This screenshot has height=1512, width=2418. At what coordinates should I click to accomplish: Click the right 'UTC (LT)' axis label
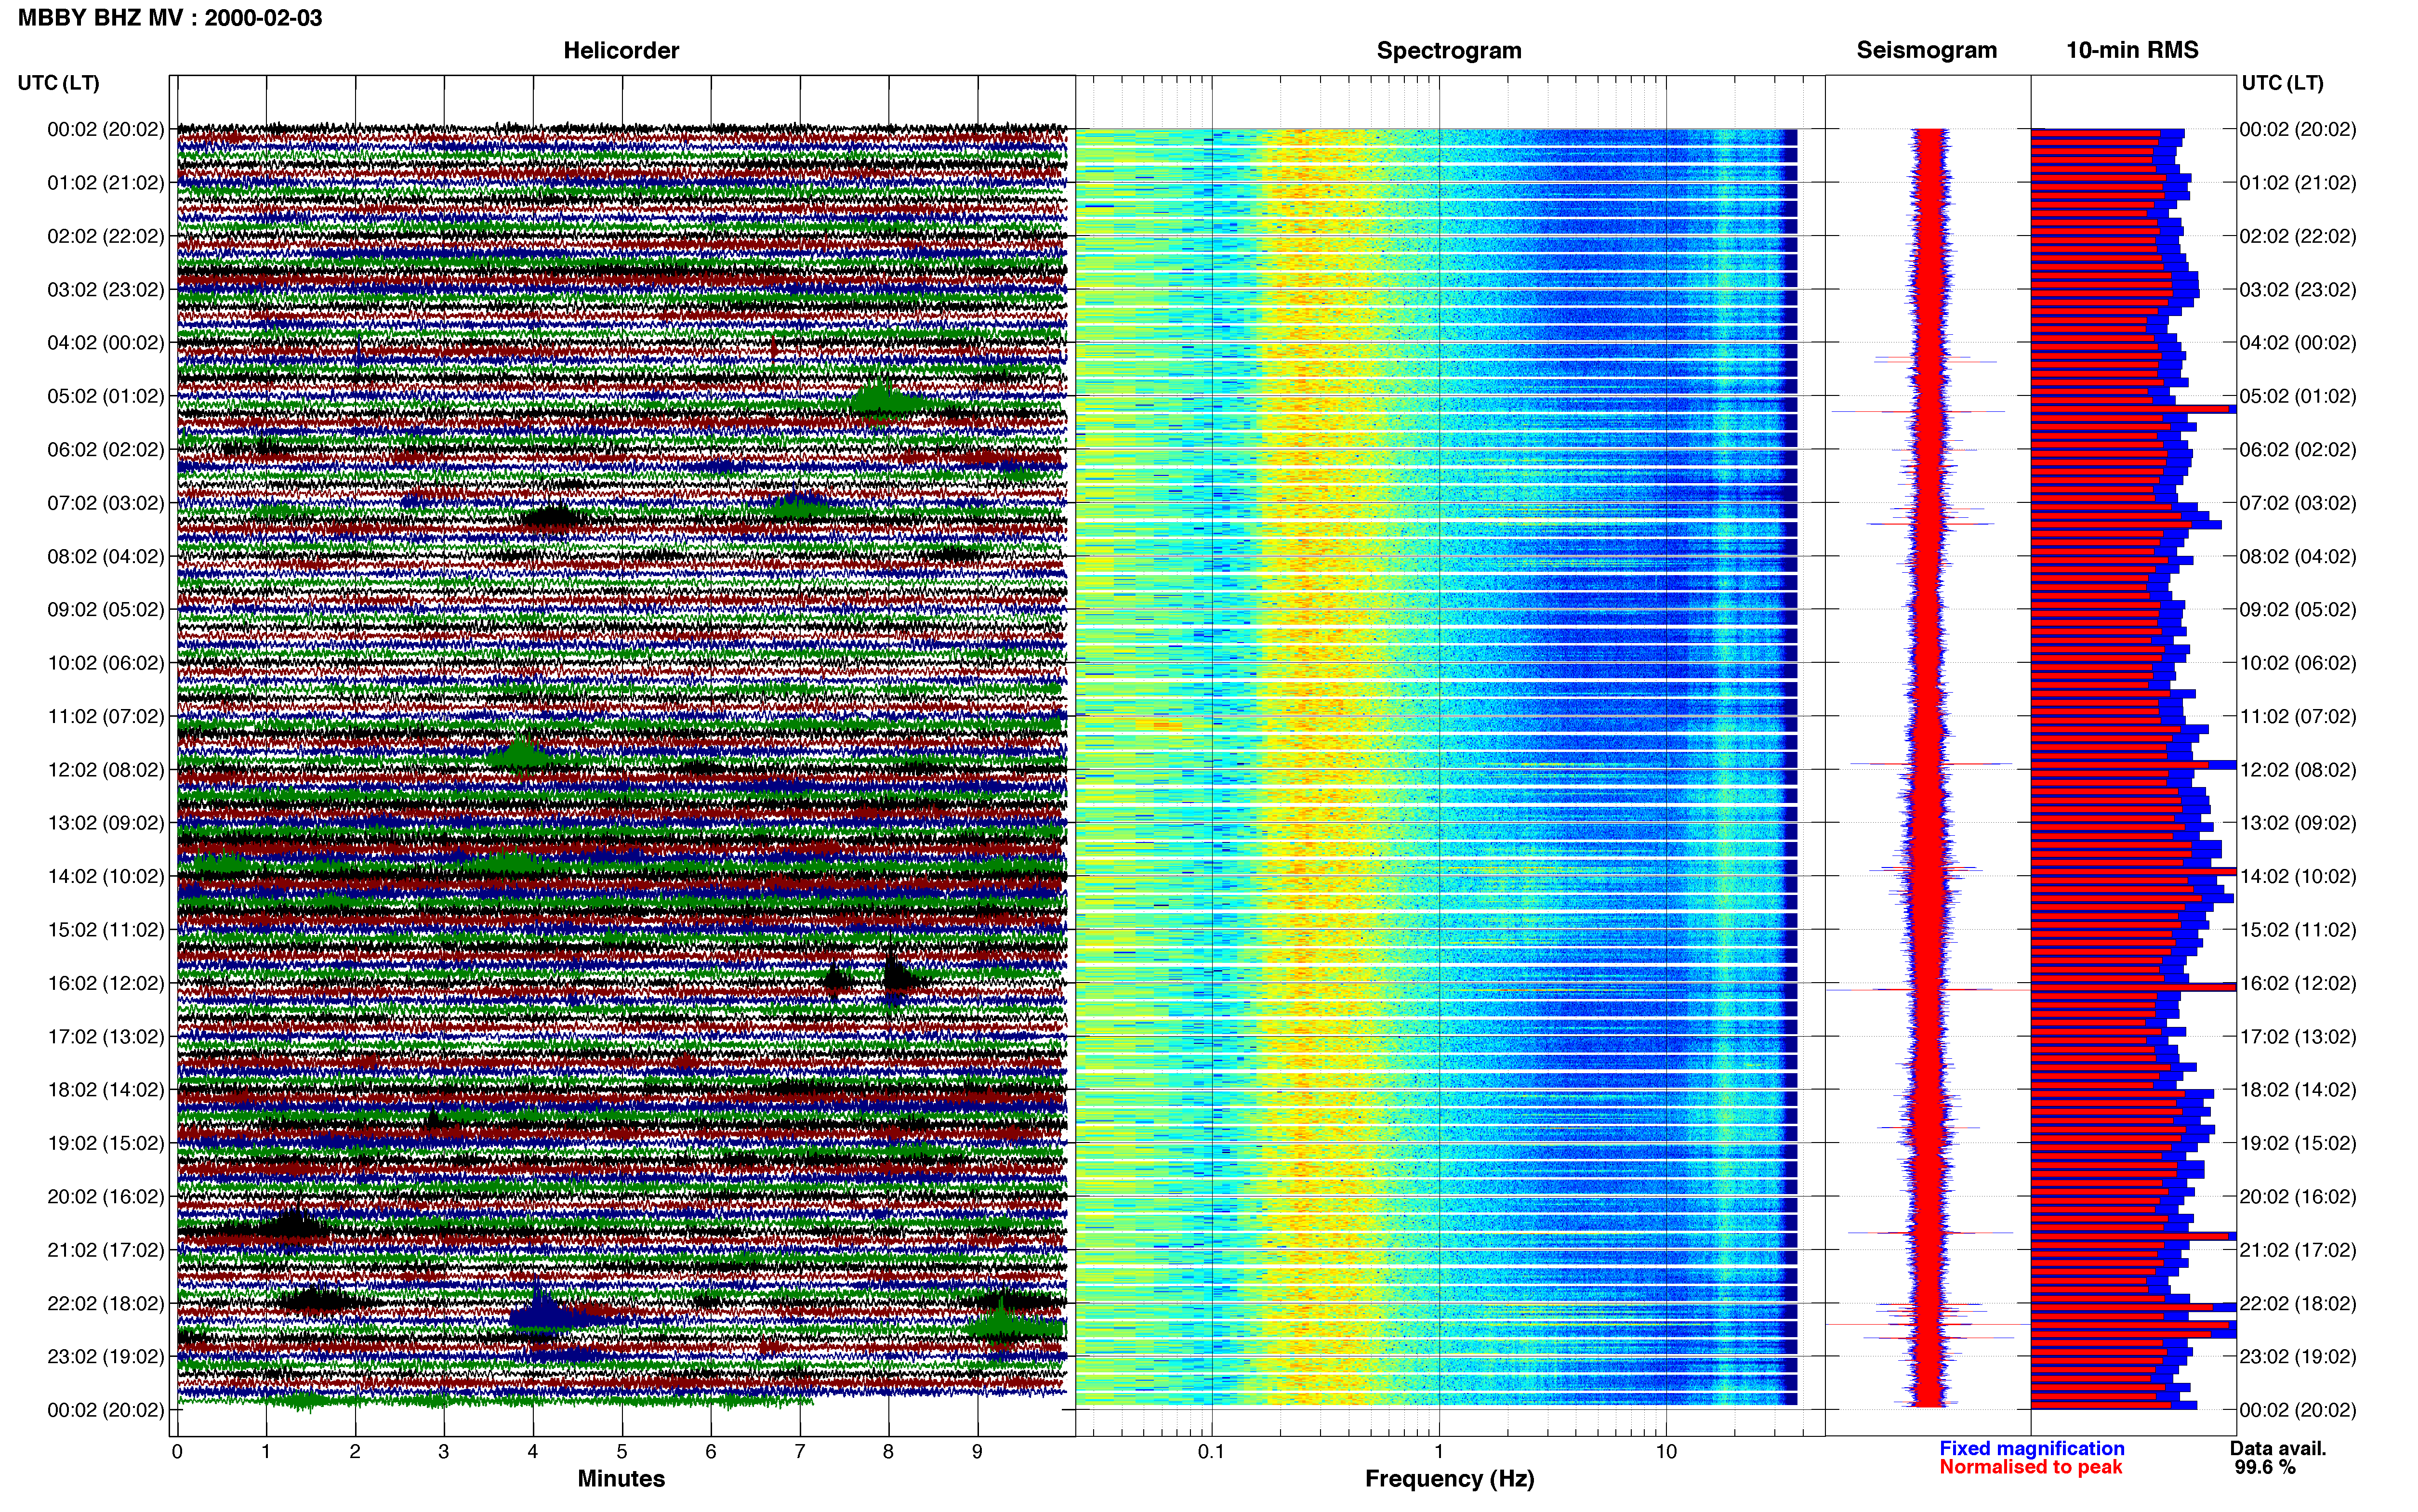pos(2282,83)
